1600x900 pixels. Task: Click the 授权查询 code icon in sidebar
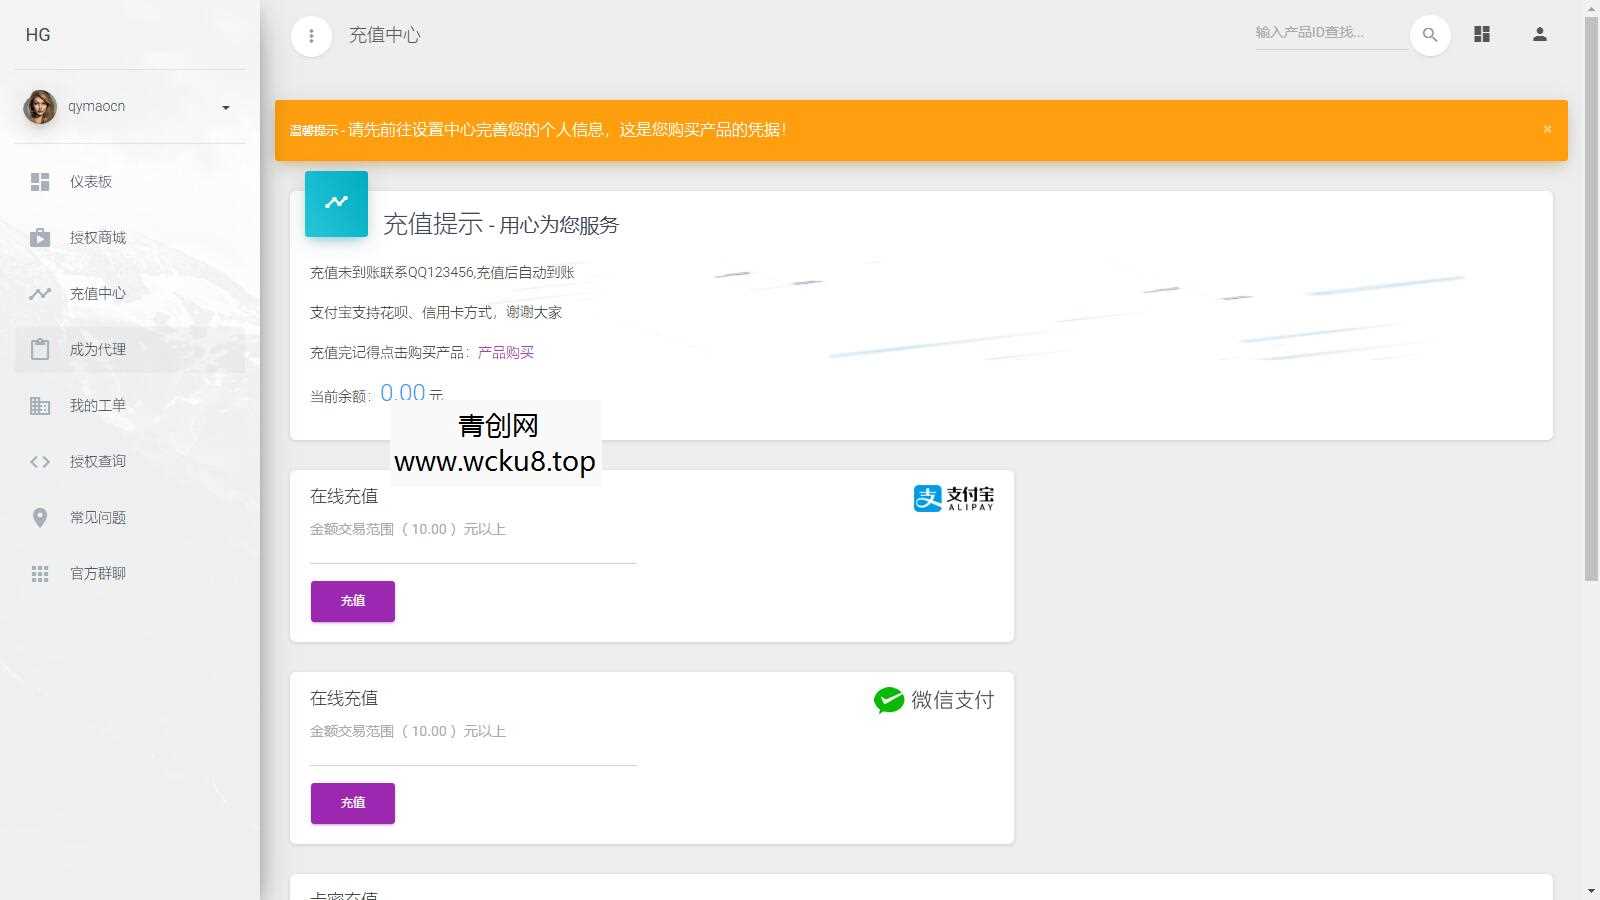(40, 461)
